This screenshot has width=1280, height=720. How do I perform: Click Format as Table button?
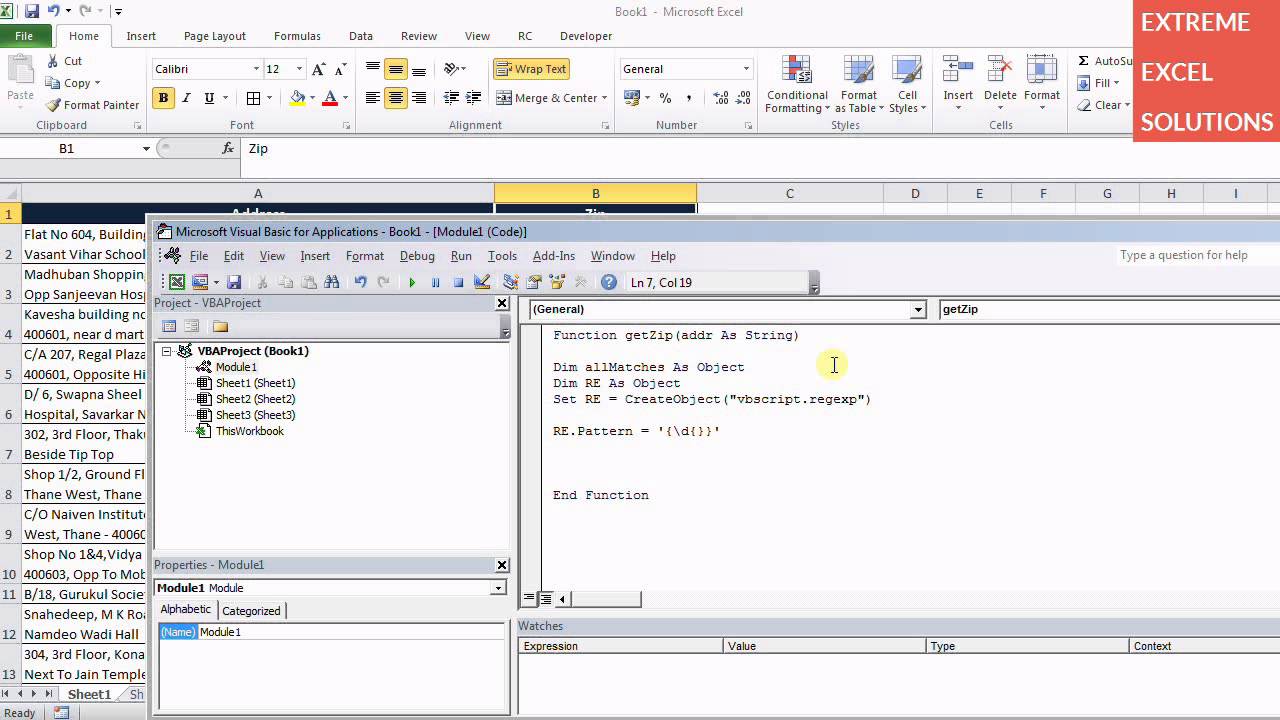tap(858, 86)
